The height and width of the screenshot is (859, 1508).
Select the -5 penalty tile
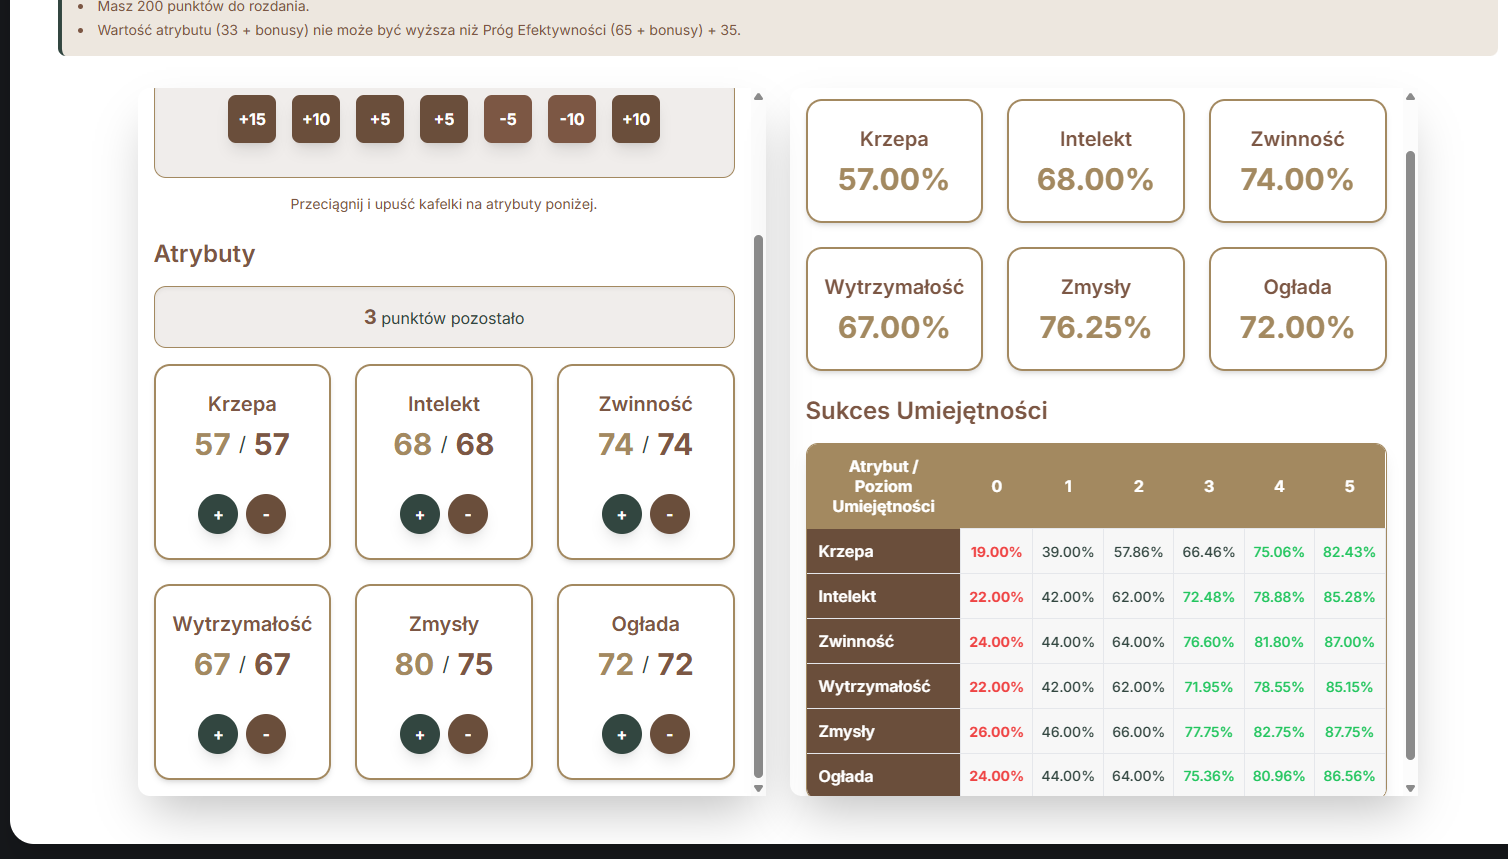point(508,119)
